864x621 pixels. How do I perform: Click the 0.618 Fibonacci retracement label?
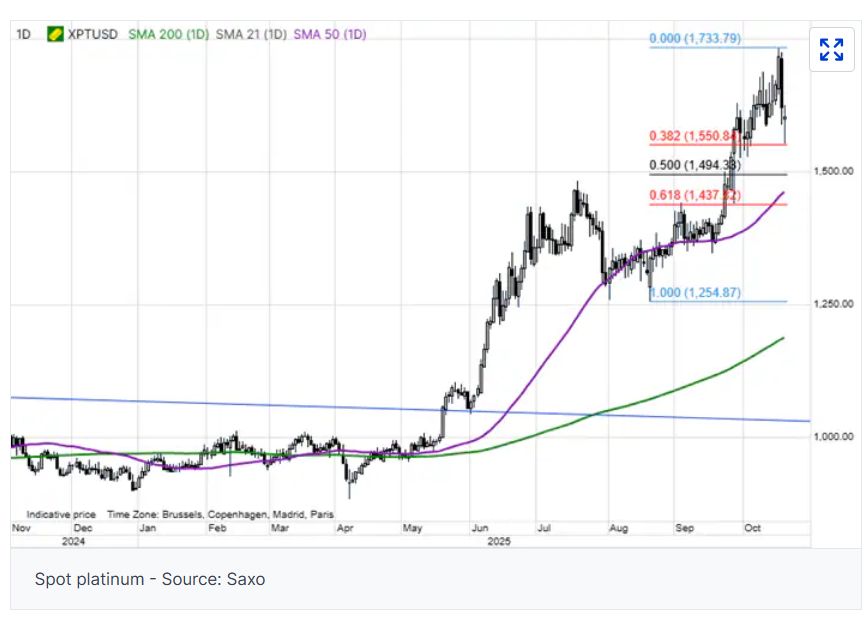tap(696, 196)
